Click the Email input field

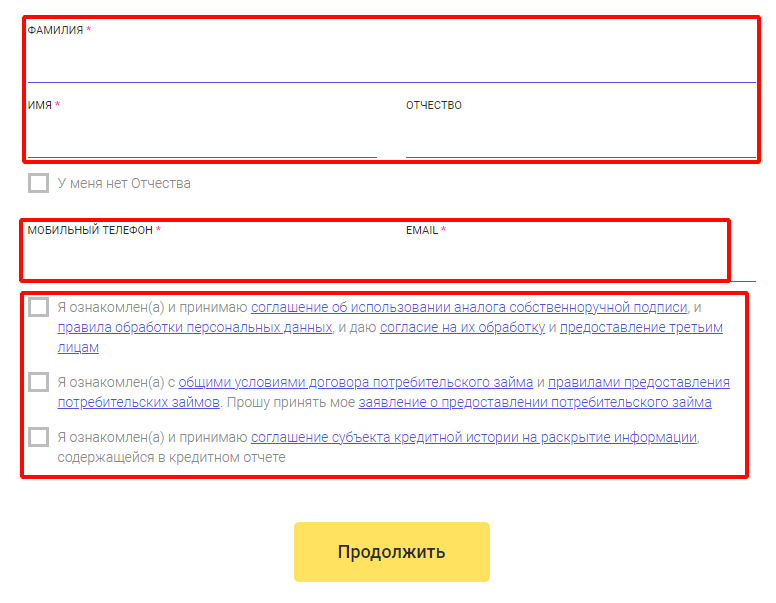click(581, 261)
